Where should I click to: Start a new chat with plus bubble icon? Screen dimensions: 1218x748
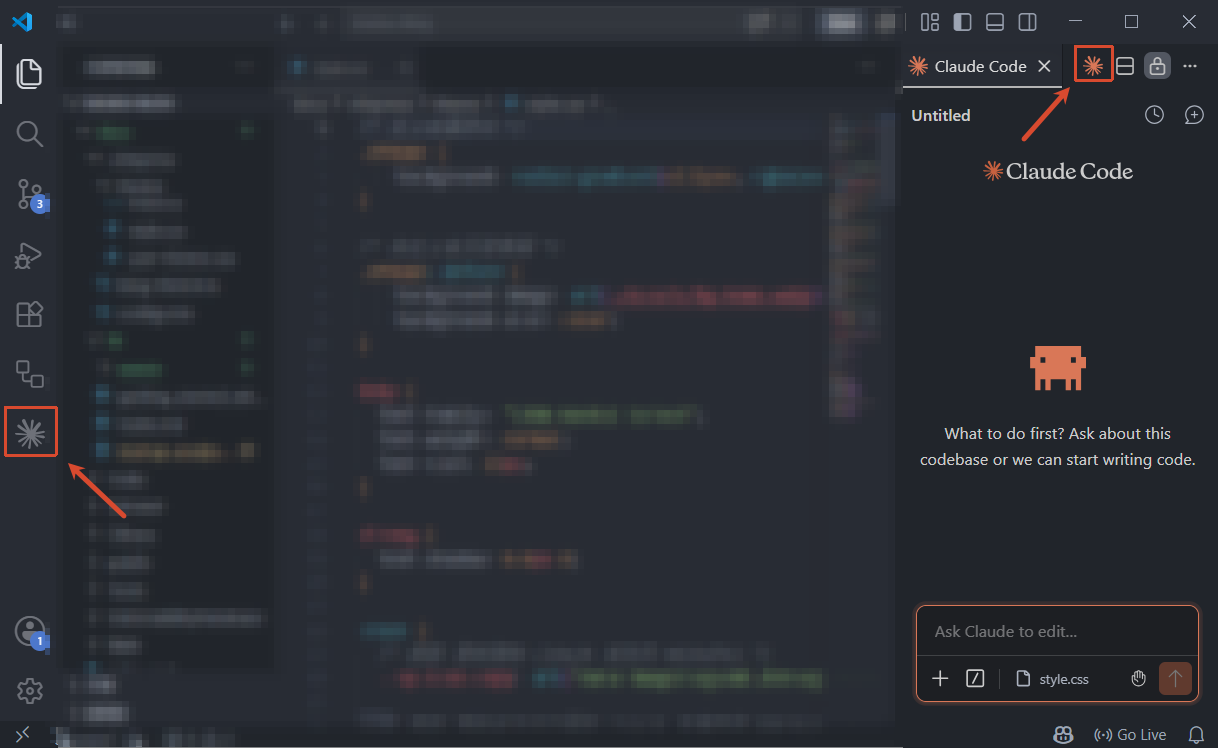click(x=1194, y=115)
